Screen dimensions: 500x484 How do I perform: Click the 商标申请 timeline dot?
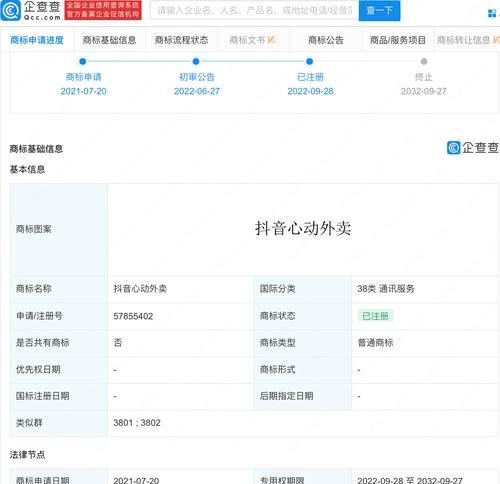click(x=83, y=61)
